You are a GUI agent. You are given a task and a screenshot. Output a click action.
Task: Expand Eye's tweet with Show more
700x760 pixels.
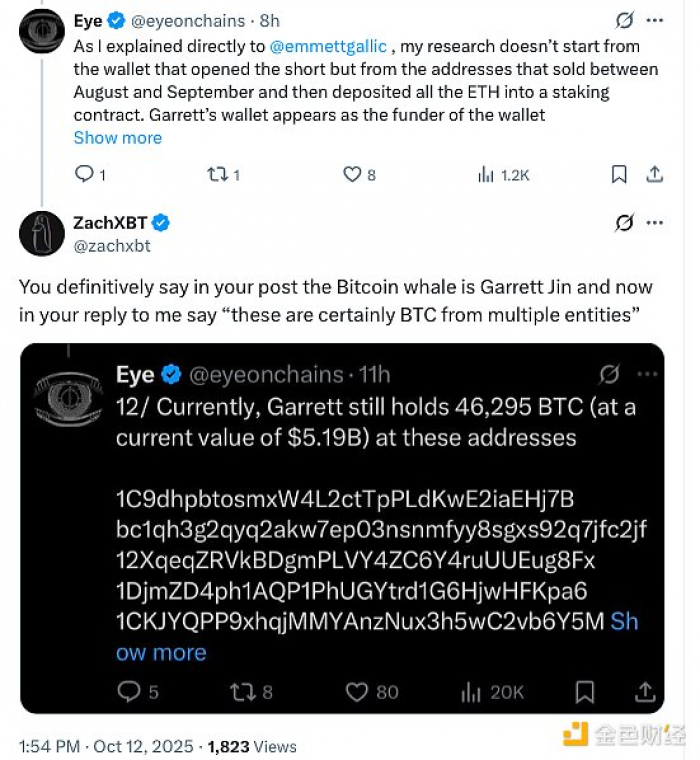tap(117, 138)
